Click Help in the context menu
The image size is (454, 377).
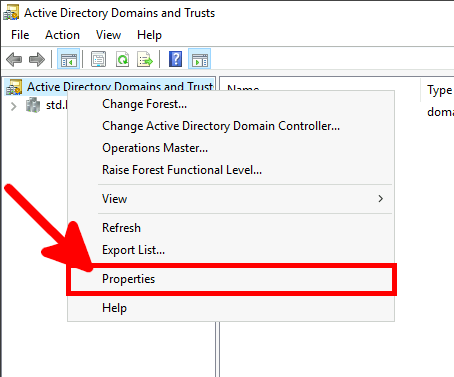point(231,308)
